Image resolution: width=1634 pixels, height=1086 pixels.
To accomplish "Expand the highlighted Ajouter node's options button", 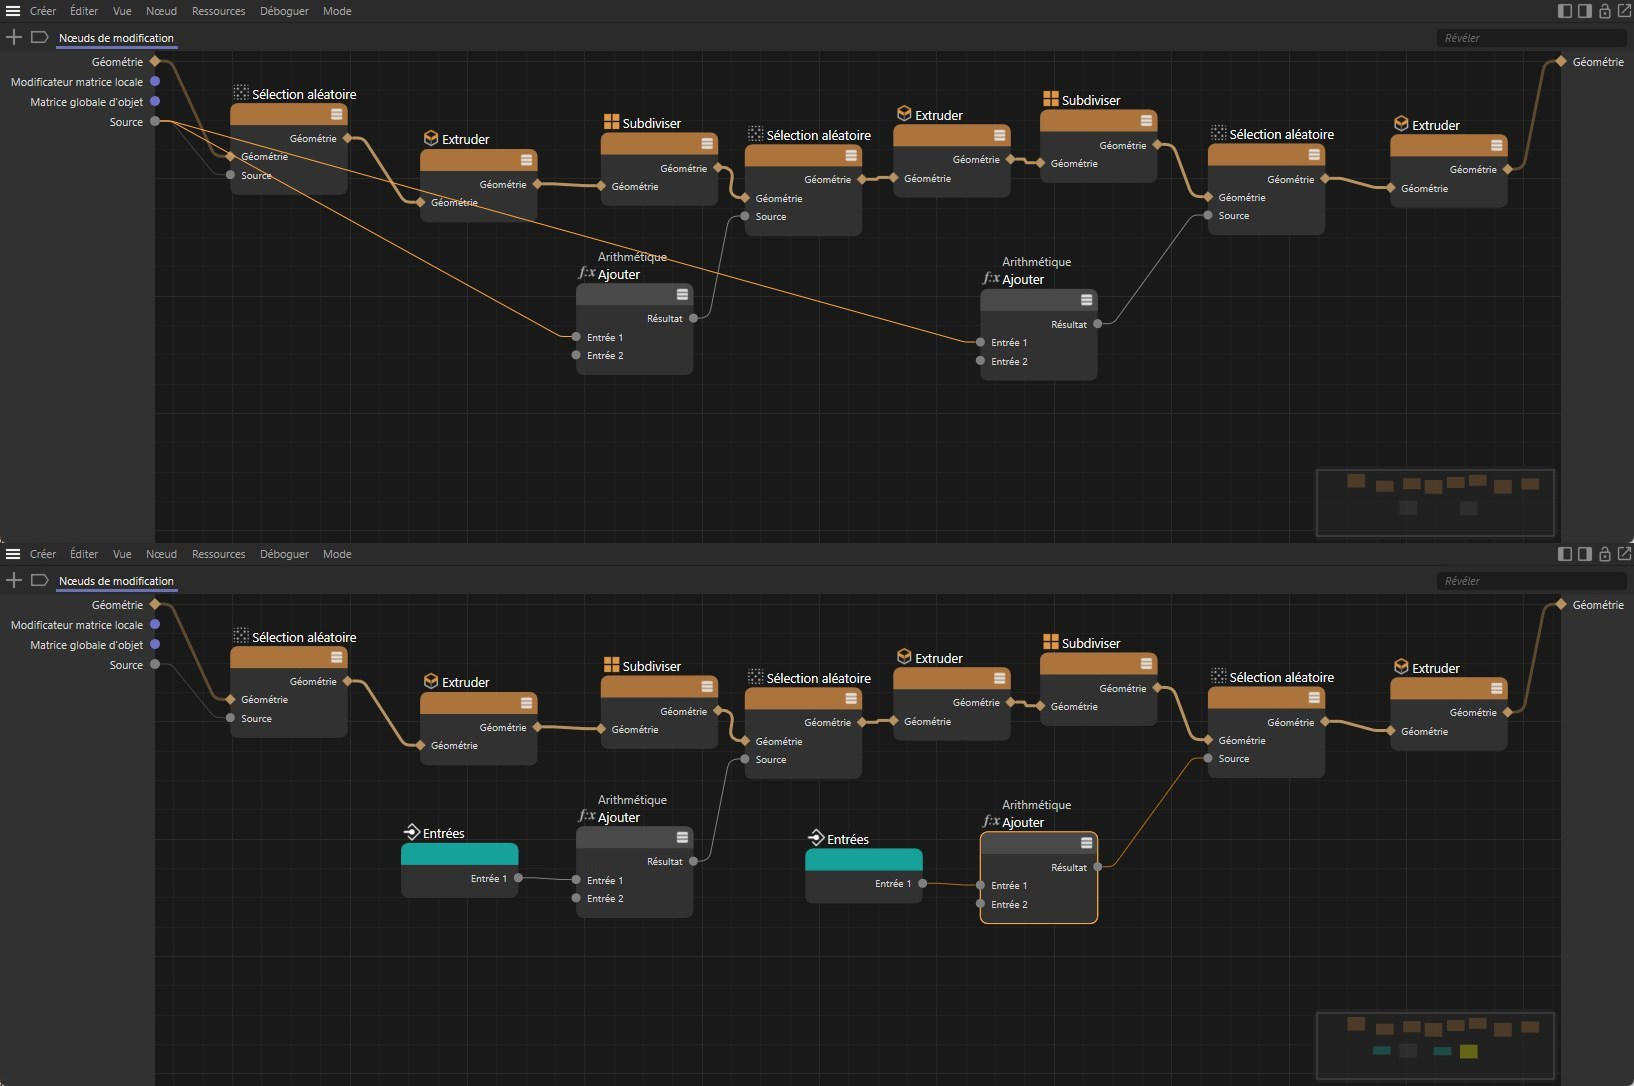I will 1086,843.
